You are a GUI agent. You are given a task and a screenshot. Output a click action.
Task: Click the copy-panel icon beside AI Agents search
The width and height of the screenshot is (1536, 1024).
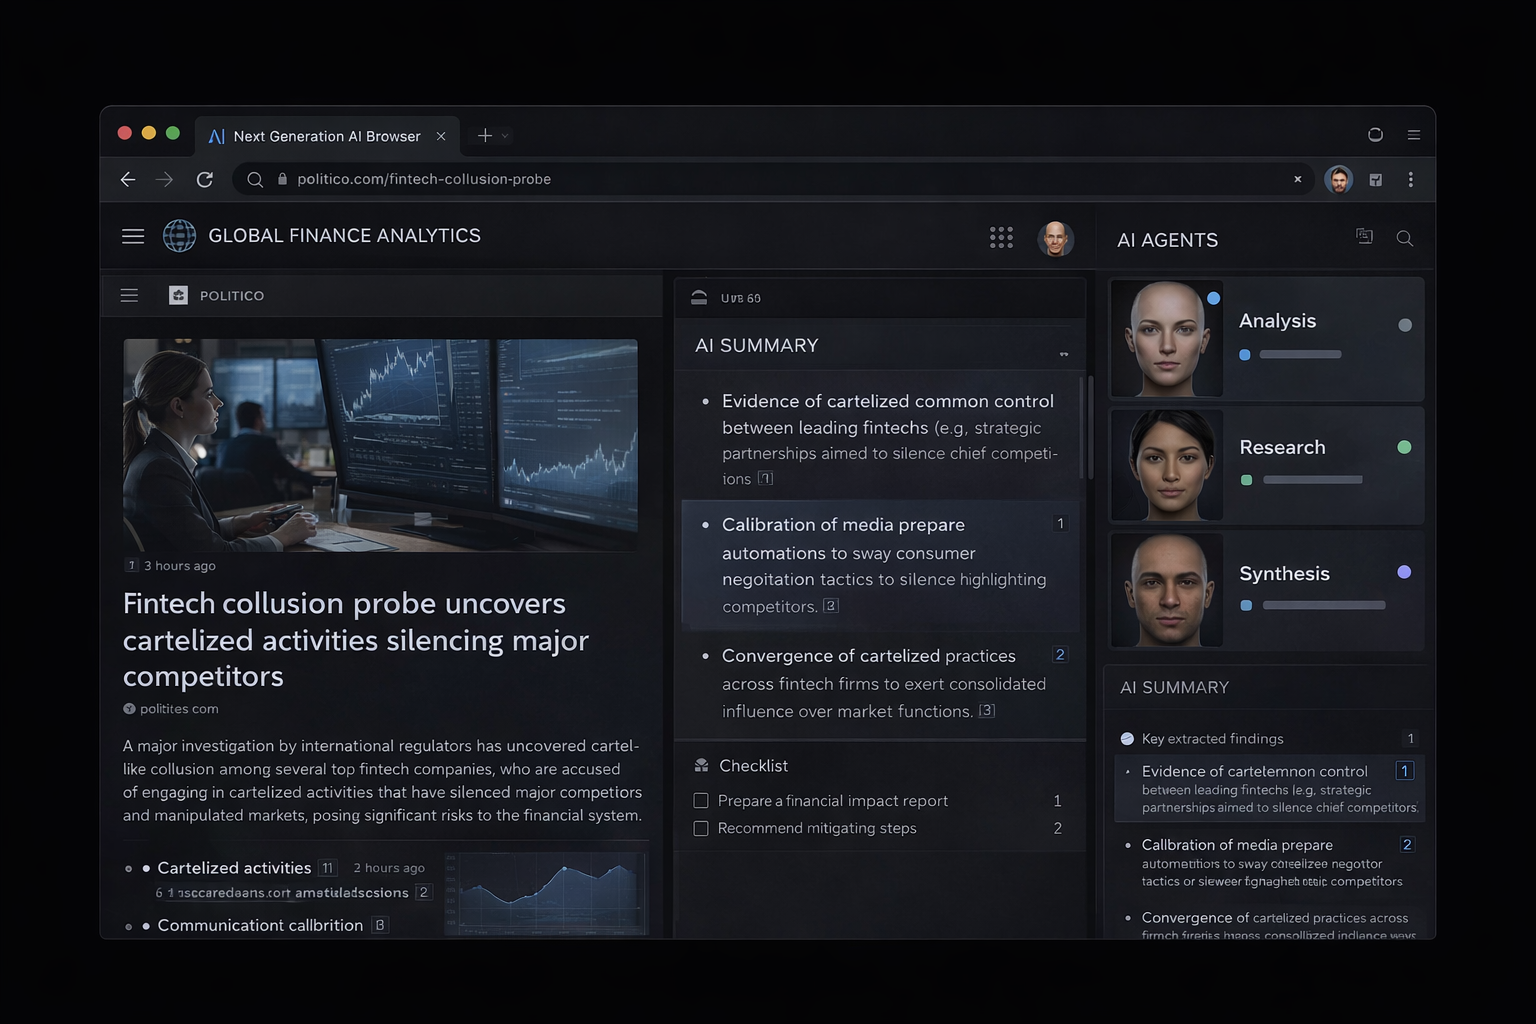(1364, 237)
